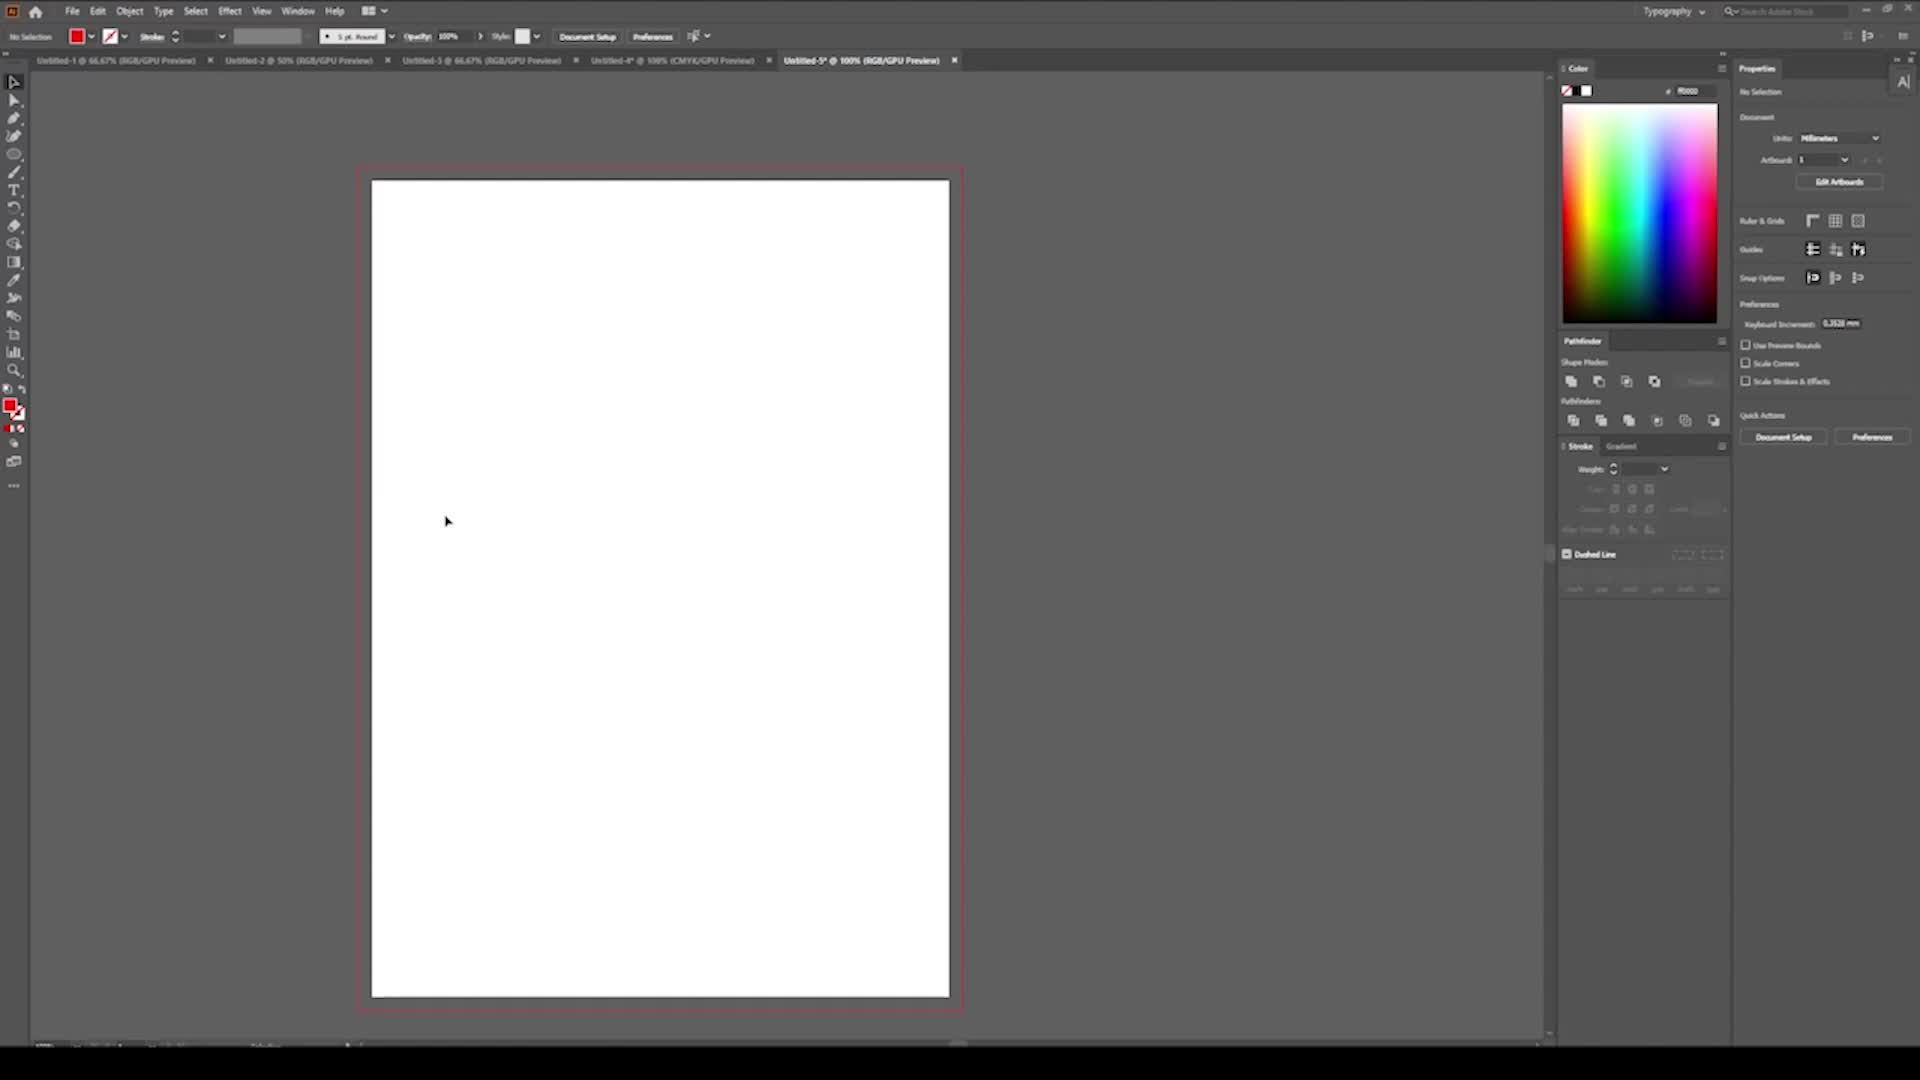Toggle Show Guides button
Viewport: 1920px width, 1080px height.
coord(1813,250)
